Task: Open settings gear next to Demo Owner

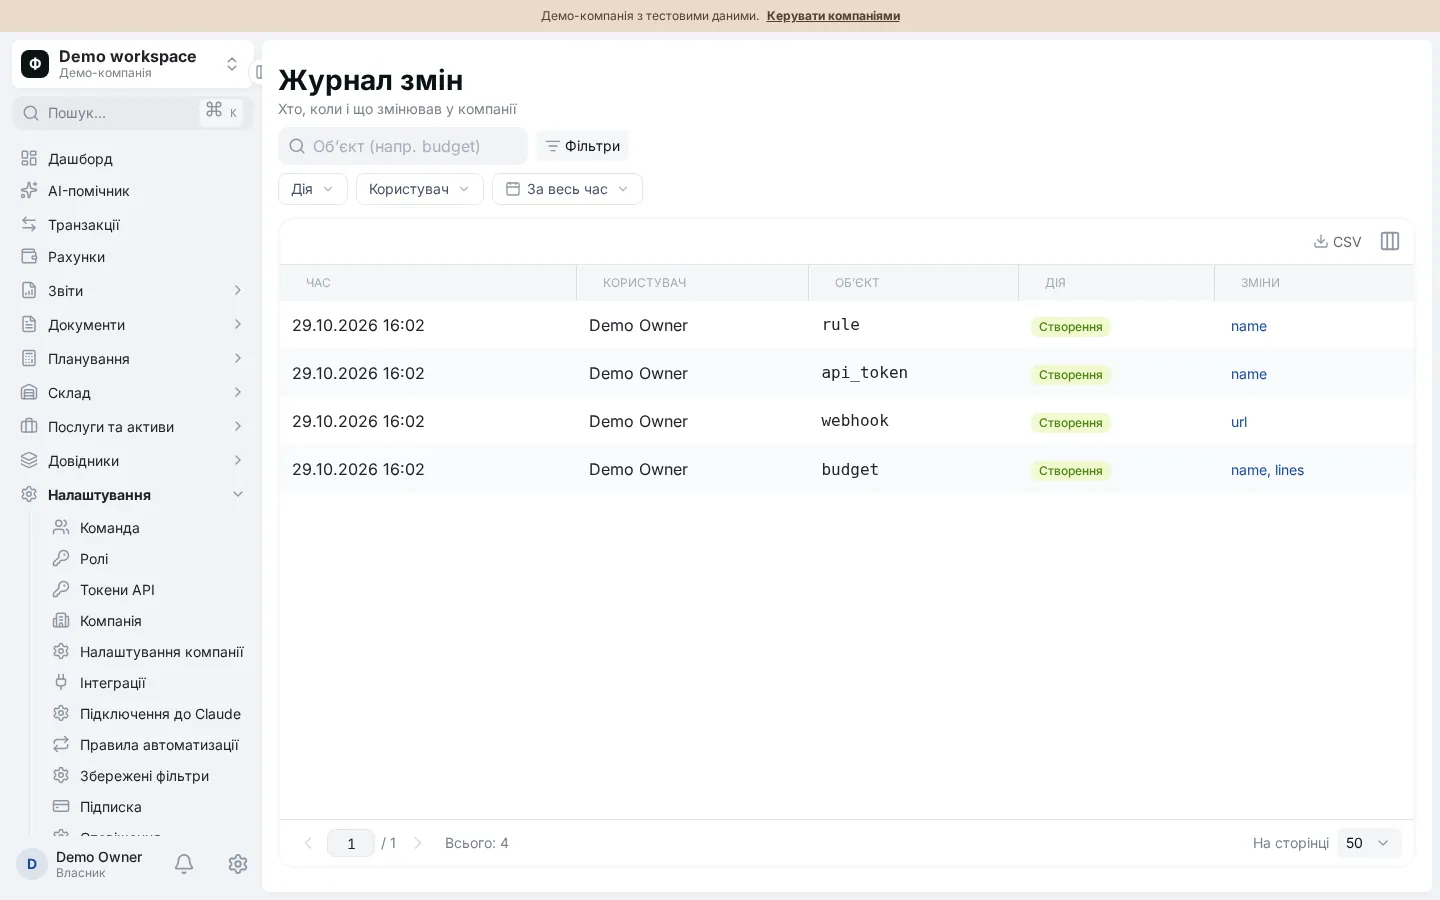Action: pyautogui.click(x=238, y=864)
